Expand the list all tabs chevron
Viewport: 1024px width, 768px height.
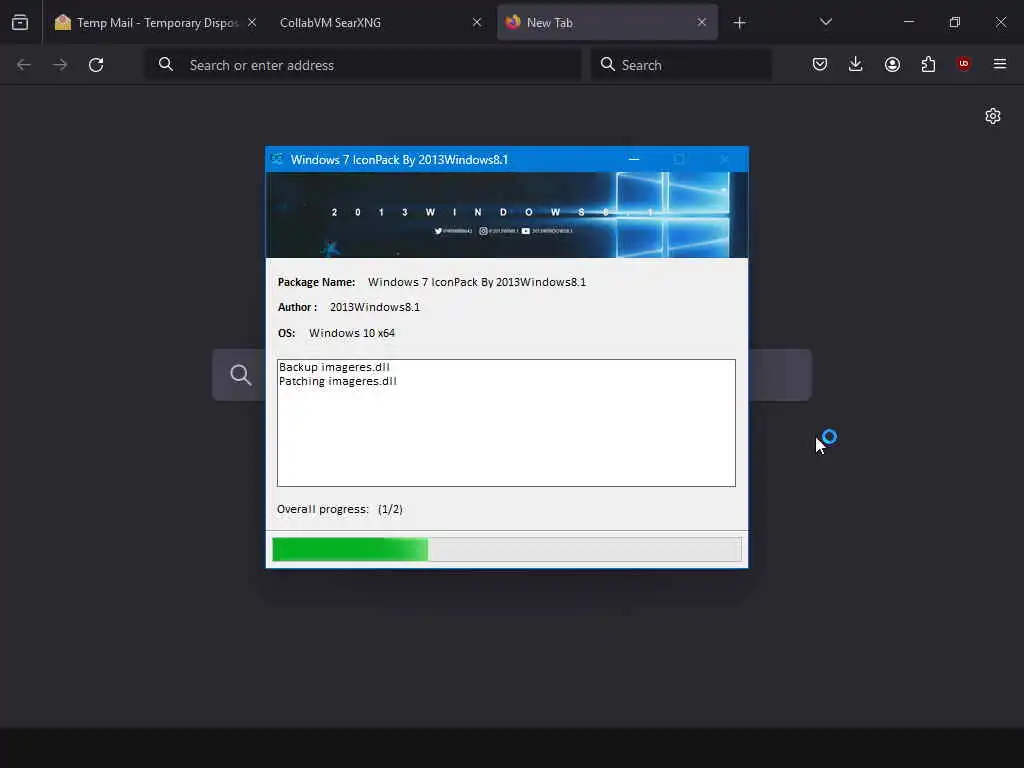point(825,23)
